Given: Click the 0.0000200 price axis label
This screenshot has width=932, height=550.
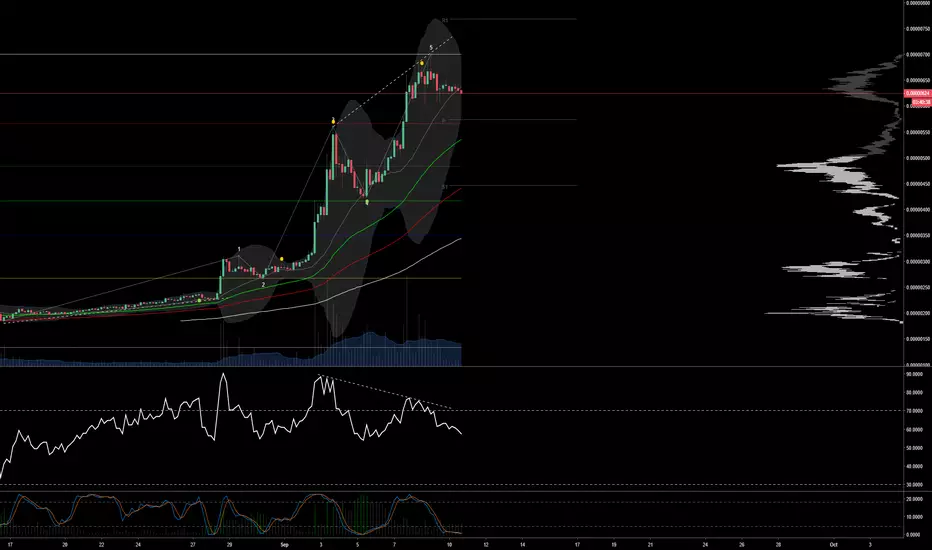Looking at the screenshot, I should pos(918,313).
